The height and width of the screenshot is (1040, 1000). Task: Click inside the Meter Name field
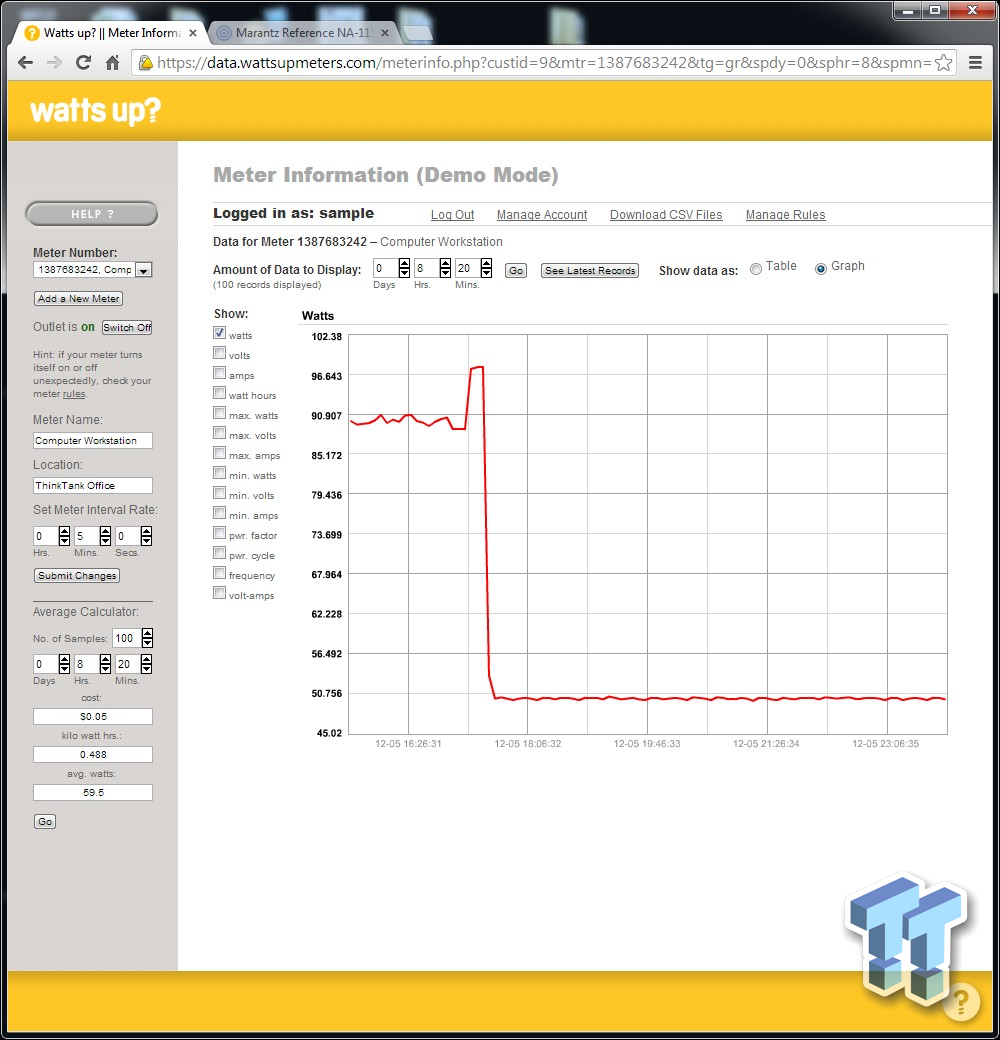pos(92,440)
